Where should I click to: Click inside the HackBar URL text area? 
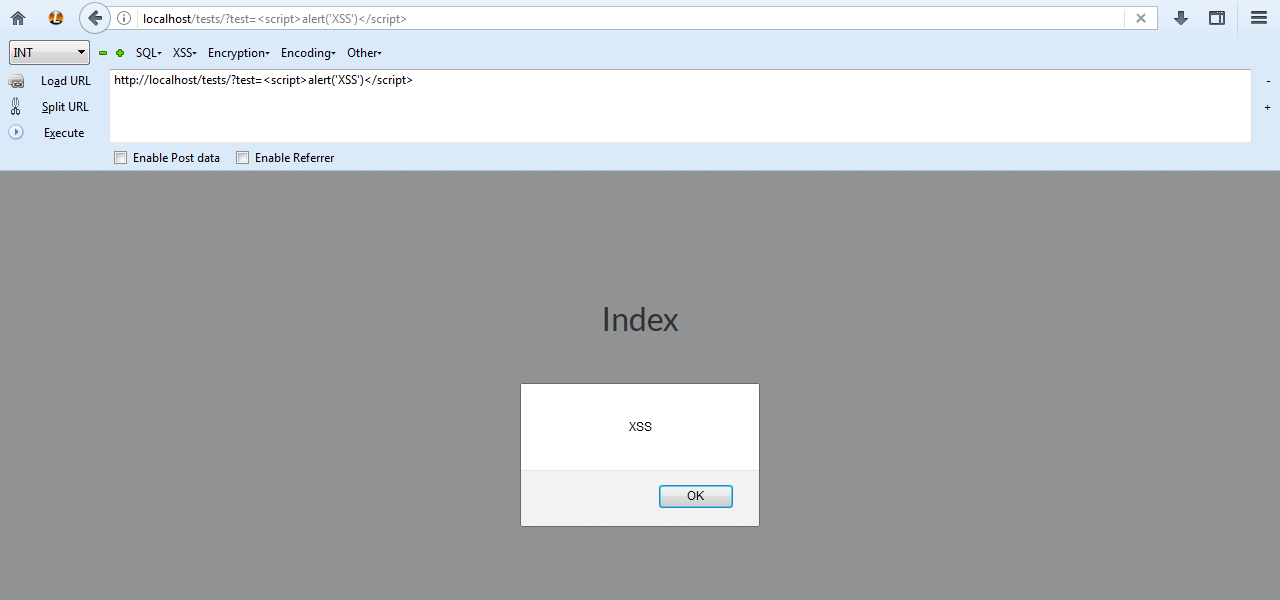680,106
